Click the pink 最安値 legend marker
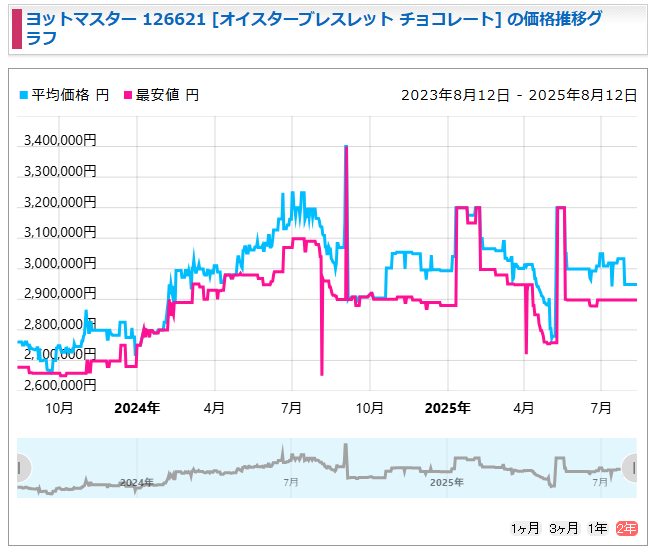The image size is (658, 552). [x=127, y=96]
